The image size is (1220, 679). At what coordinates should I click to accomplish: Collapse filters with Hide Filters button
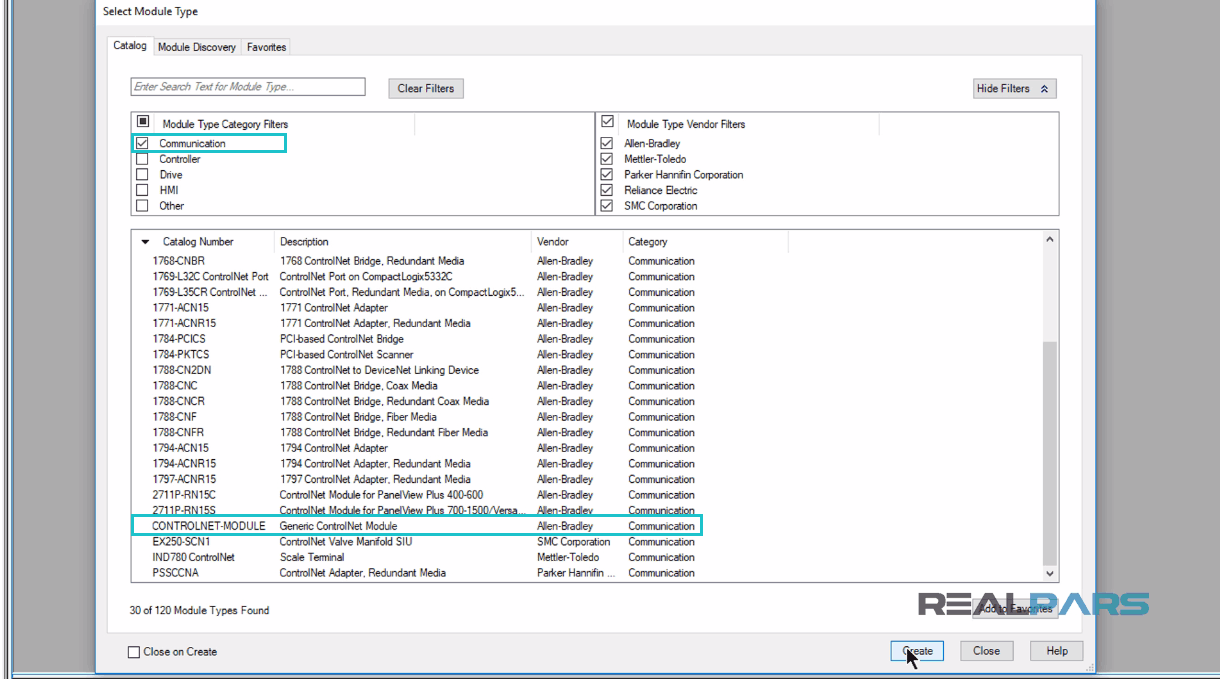point(1014,88)
